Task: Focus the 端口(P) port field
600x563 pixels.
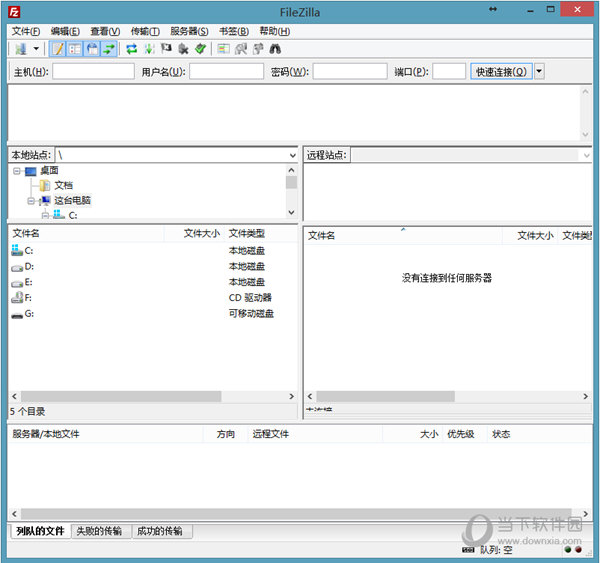Action: tap(449, 72)
